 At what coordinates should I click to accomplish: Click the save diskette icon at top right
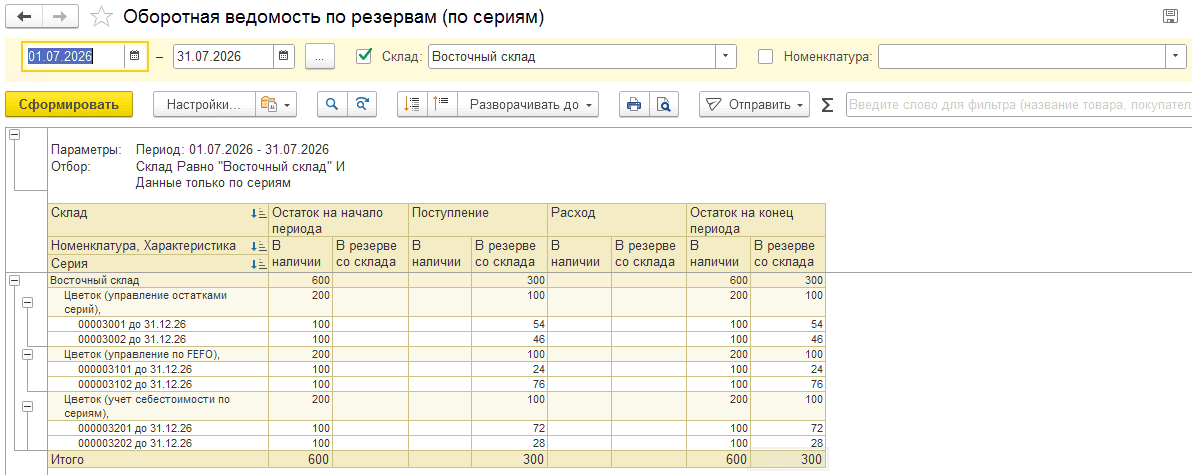tap(1171, 17)
